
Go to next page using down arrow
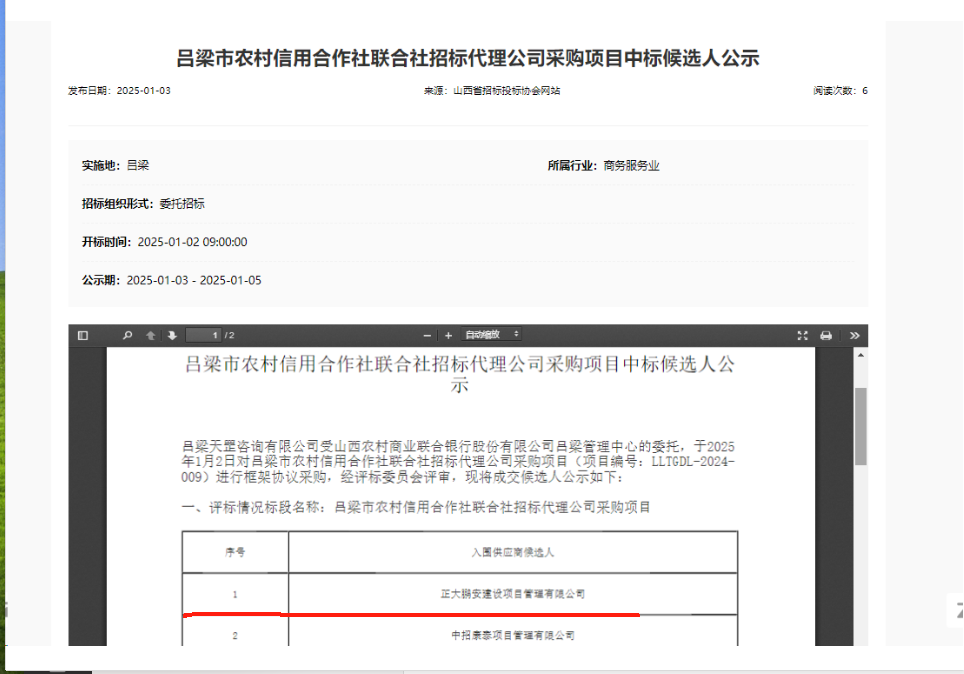point(172,335)
